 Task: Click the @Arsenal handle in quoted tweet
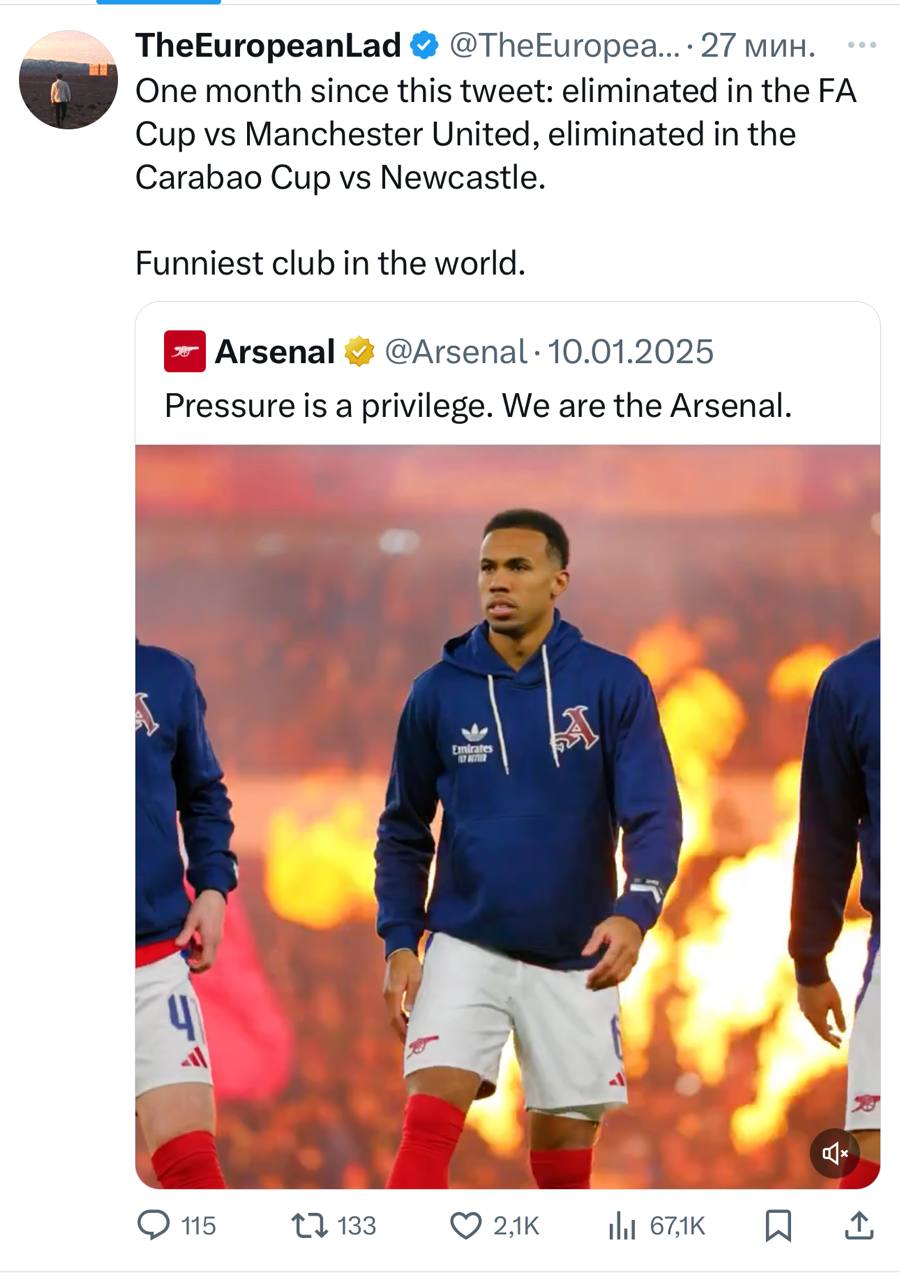click(455, 351)
